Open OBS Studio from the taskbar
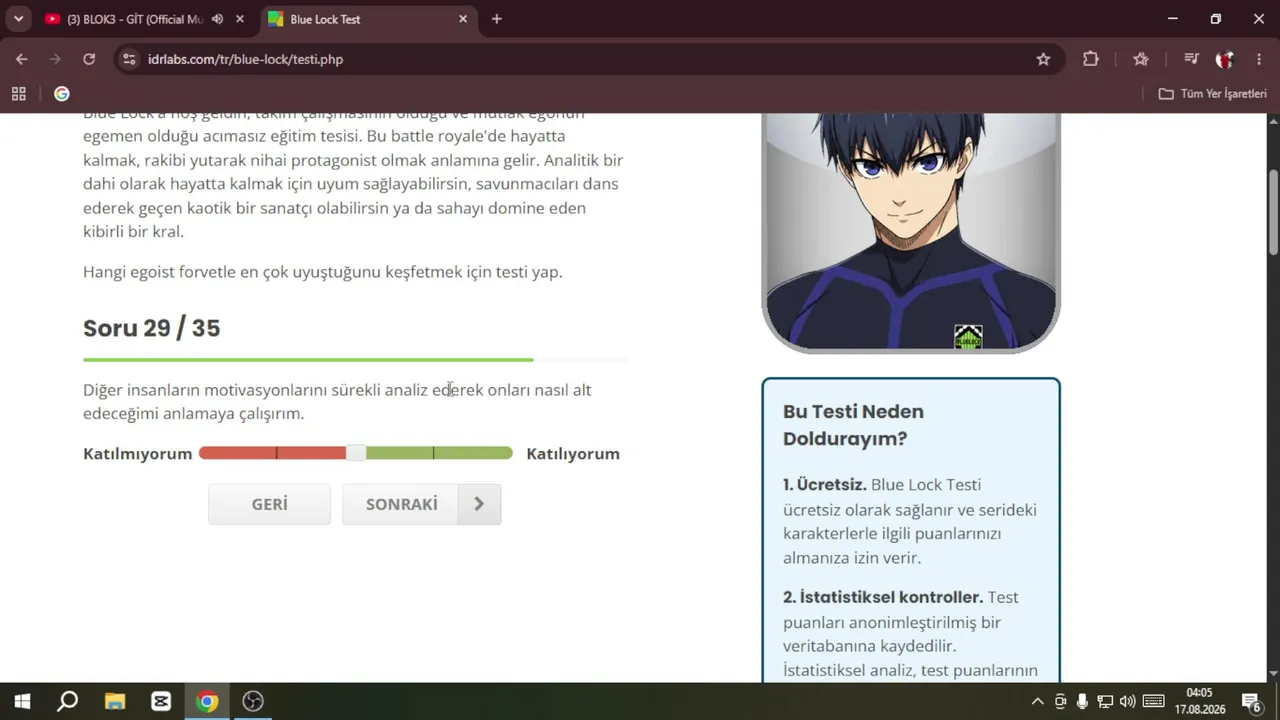 coord(253,701)
